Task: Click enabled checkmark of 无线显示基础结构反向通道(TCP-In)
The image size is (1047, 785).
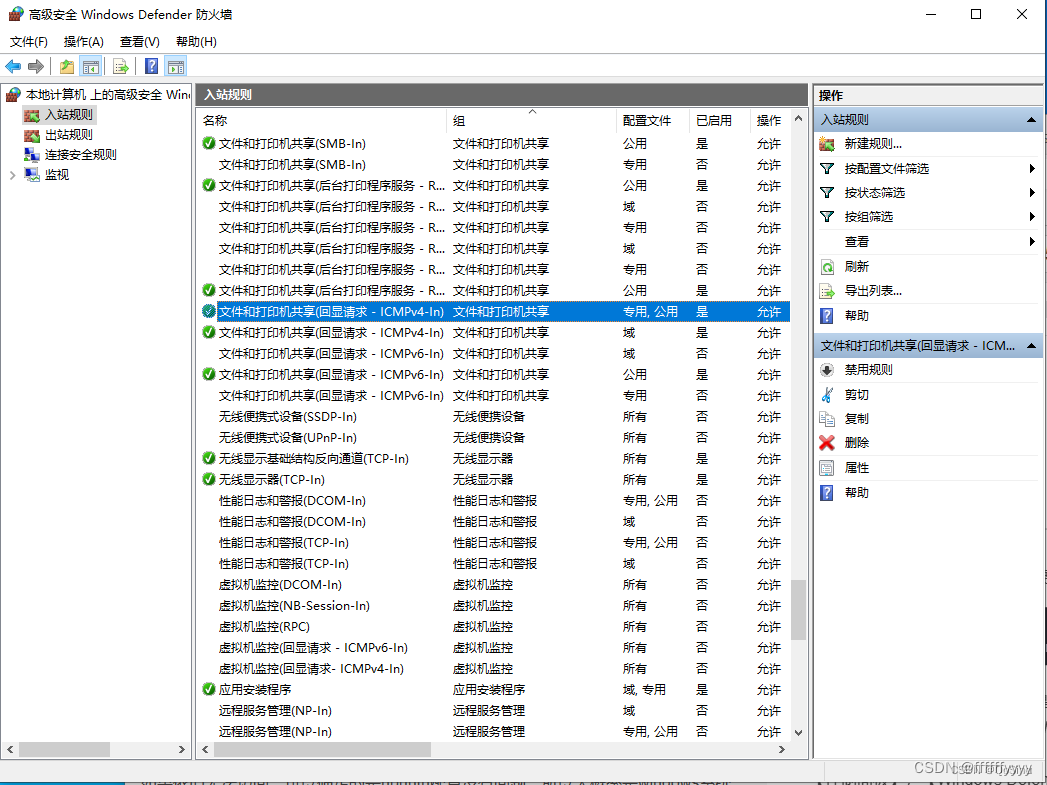Action: 208,458
